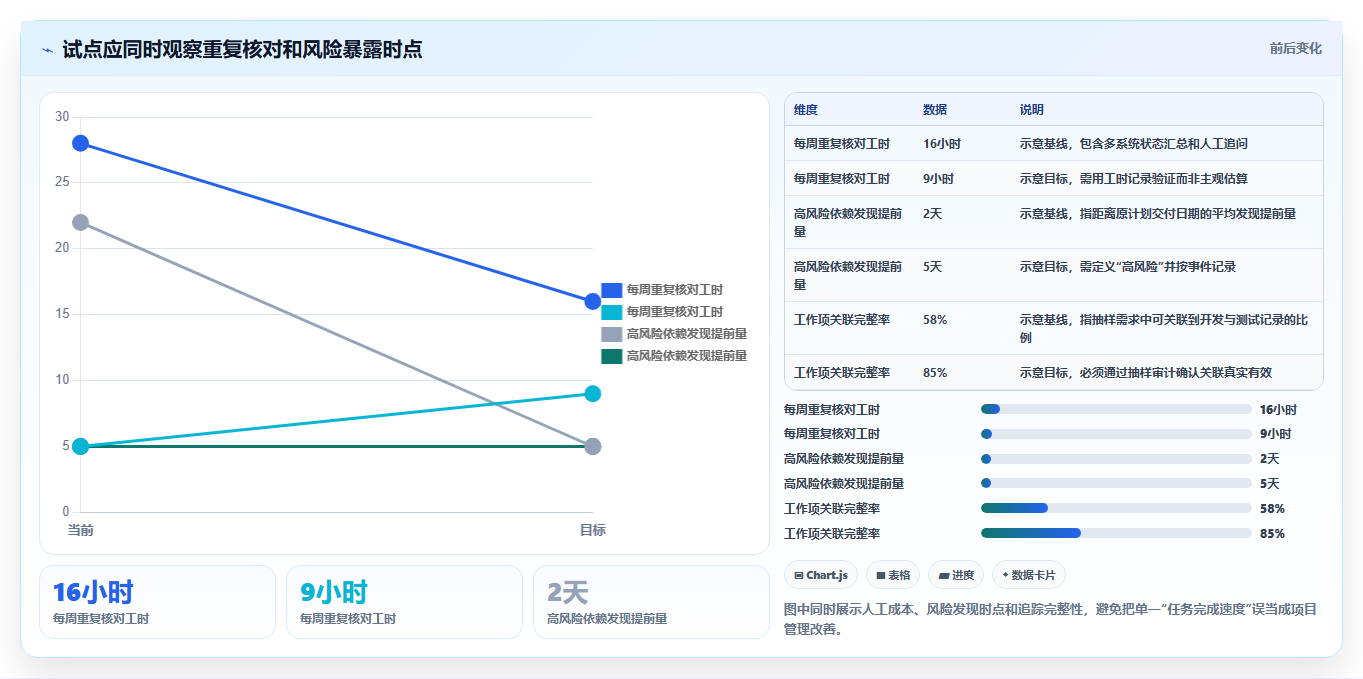The width and height of the screenshot is (1363, 679).
Task: Click the blue 16小时 stat card
Action: (x=157, y=602)
